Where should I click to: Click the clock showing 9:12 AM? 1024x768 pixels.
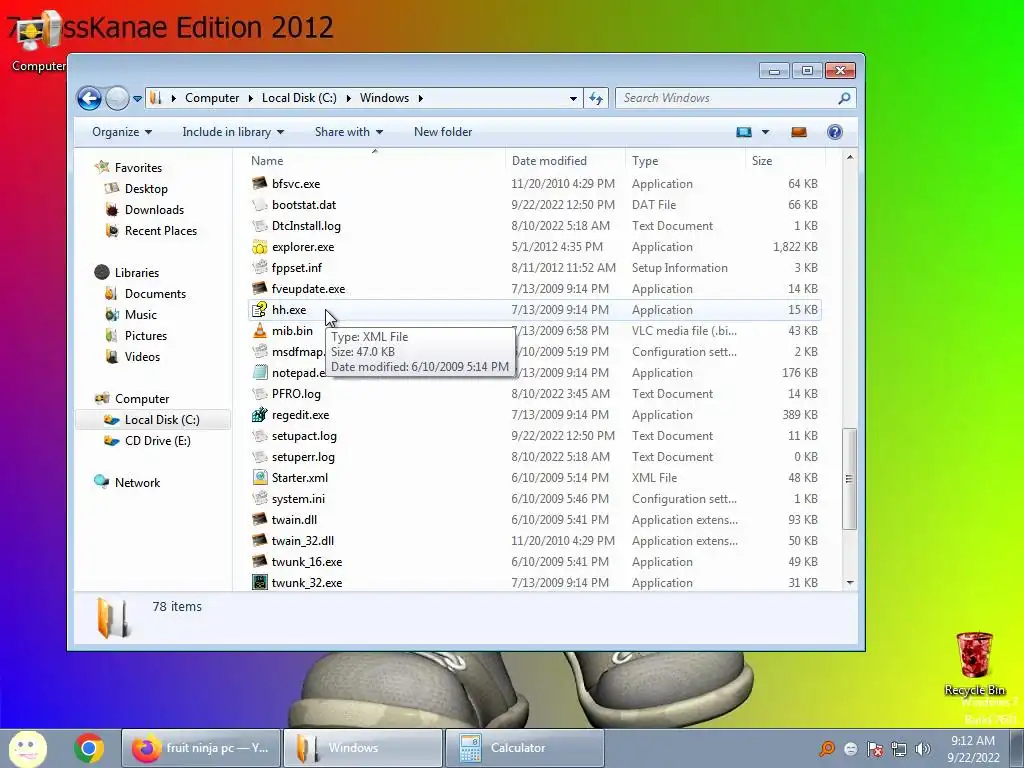pyautogui.click(x=973, y=741)
